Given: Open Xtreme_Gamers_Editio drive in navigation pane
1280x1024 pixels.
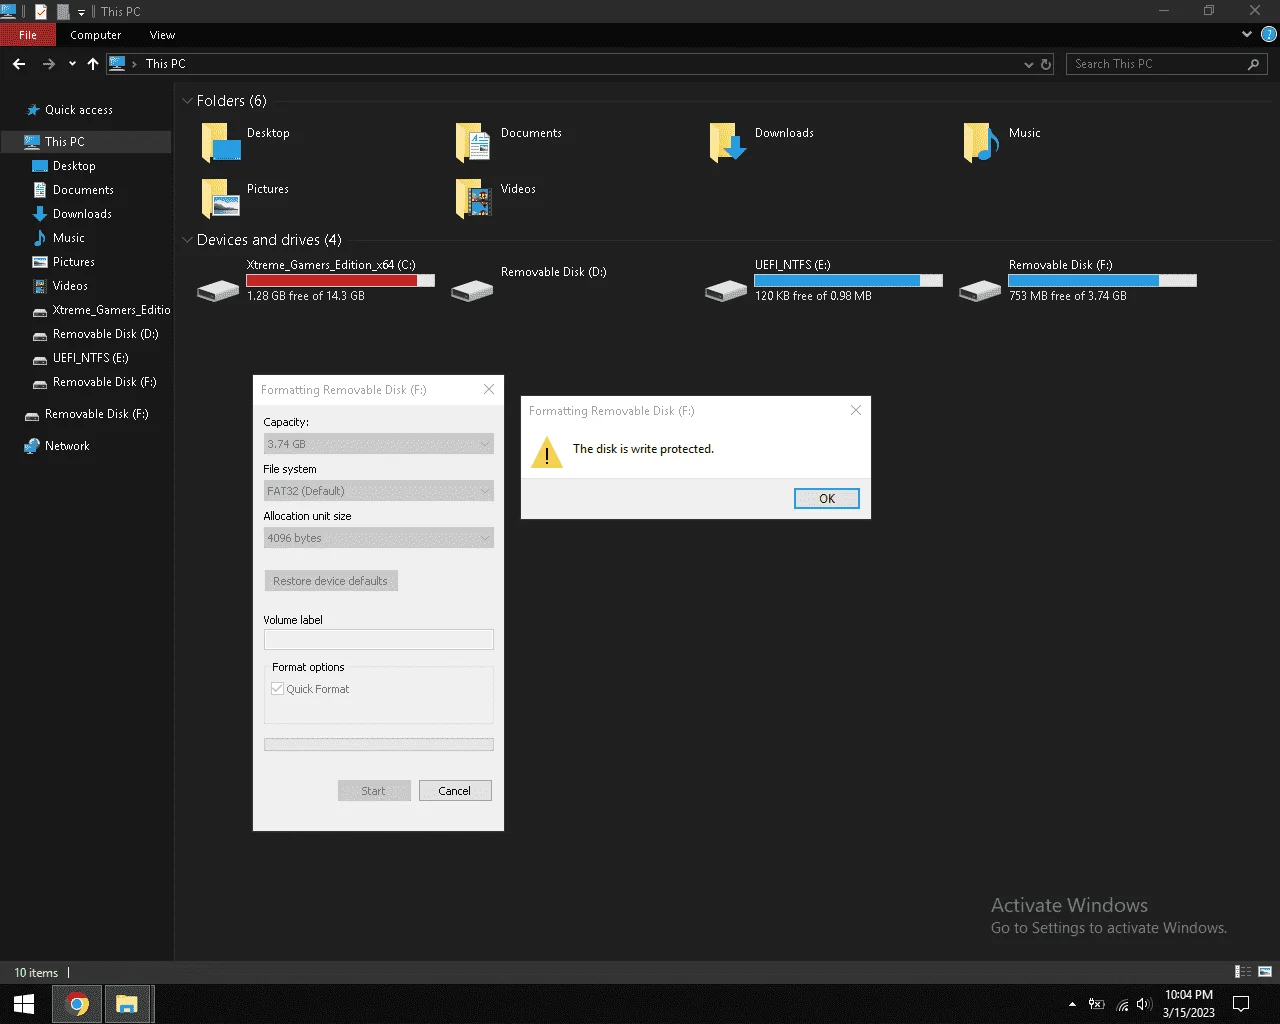Looking at the screenshot, I should click(x=111, y=310).
